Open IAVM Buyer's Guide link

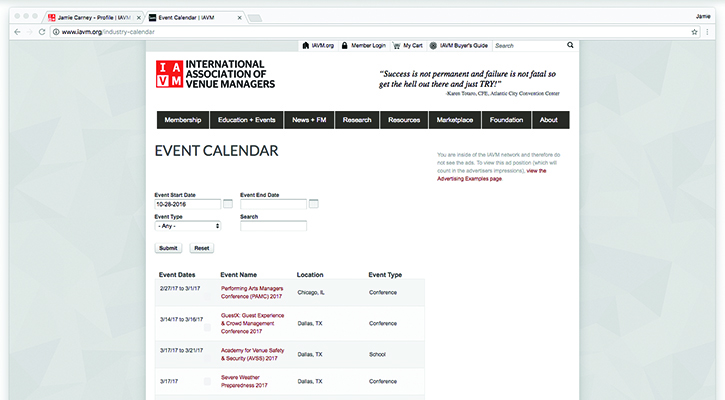[459, 45]
